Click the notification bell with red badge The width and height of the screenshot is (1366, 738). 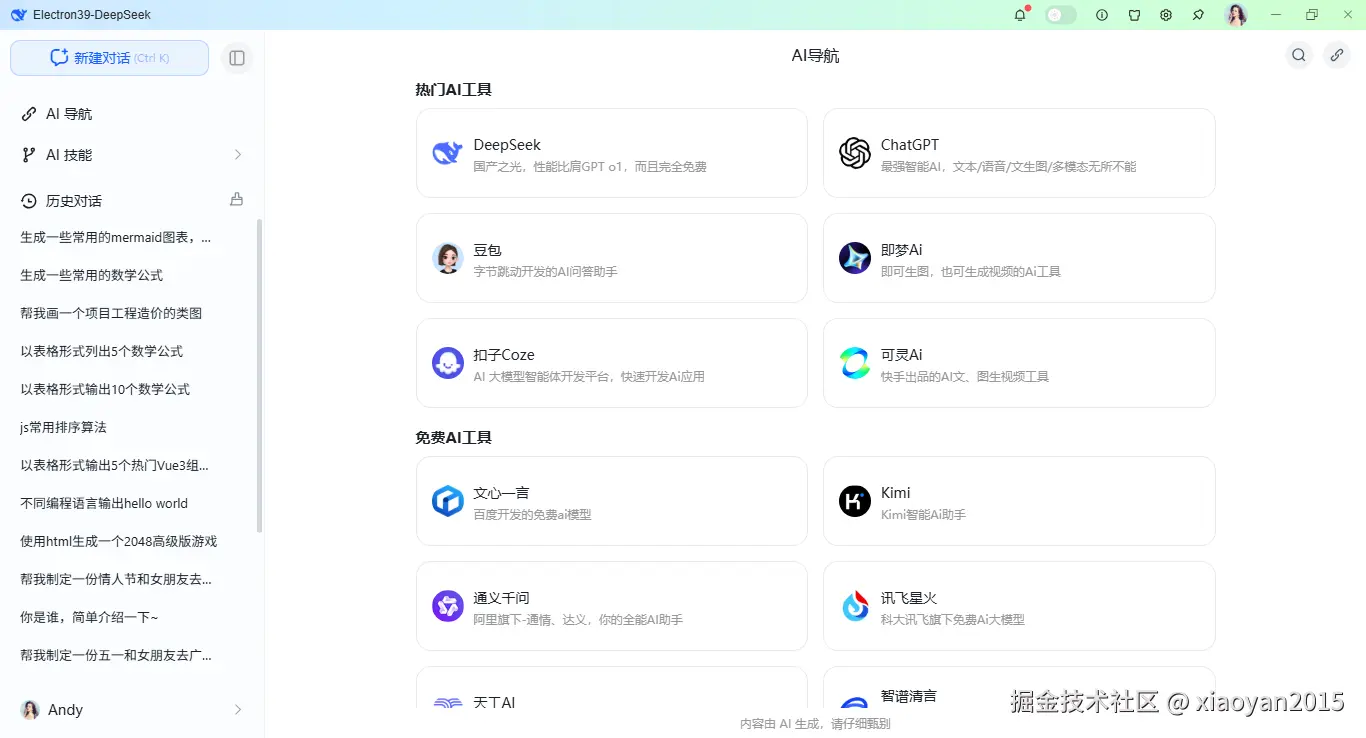[x=1019, y=14]
